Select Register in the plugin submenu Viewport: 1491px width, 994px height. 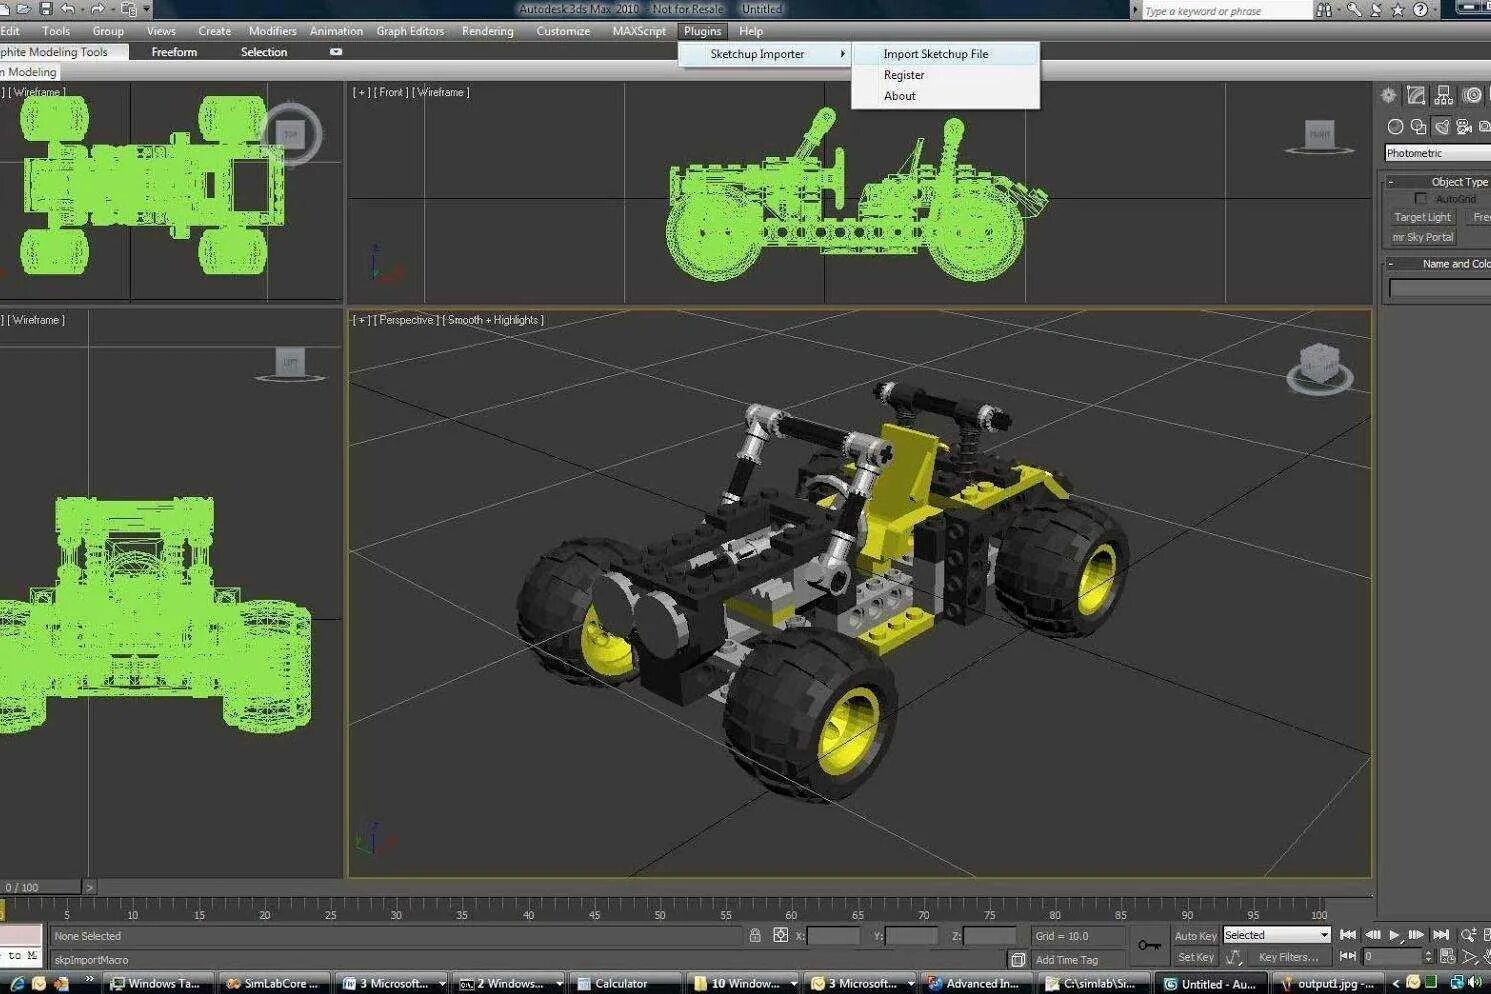point(946,75)
